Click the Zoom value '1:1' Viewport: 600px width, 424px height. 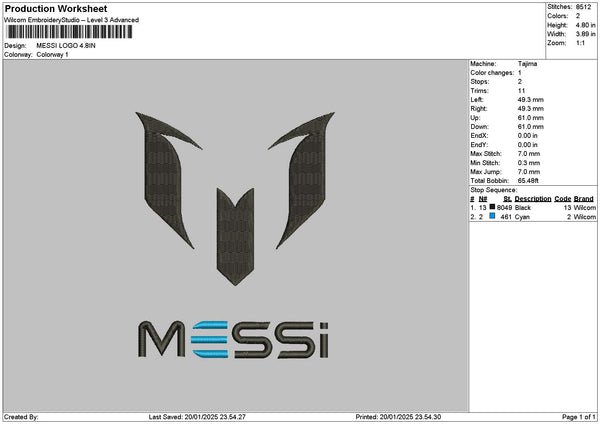click(580, 43)
